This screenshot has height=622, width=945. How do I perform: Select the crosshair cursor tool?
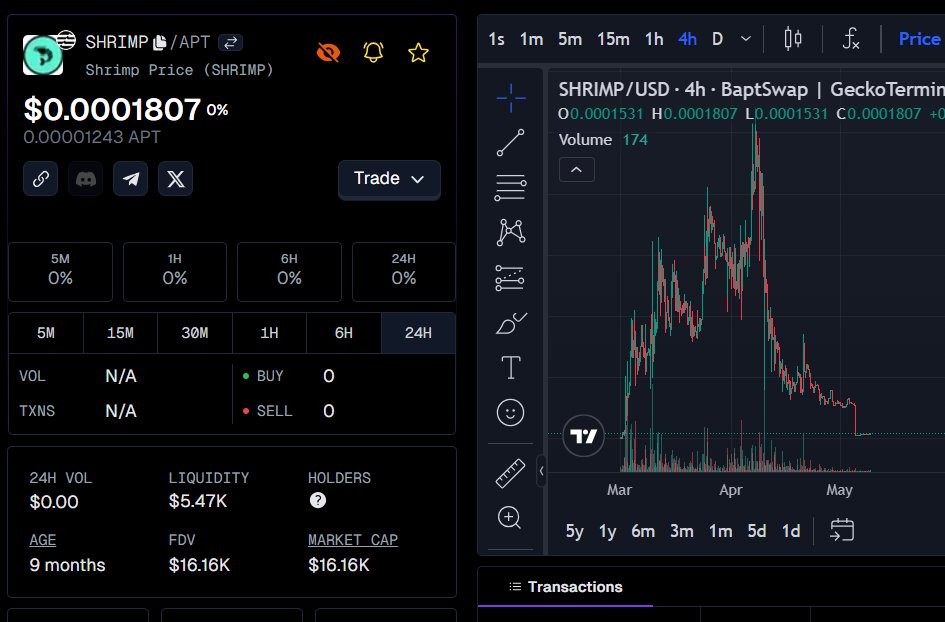point(510,98)
